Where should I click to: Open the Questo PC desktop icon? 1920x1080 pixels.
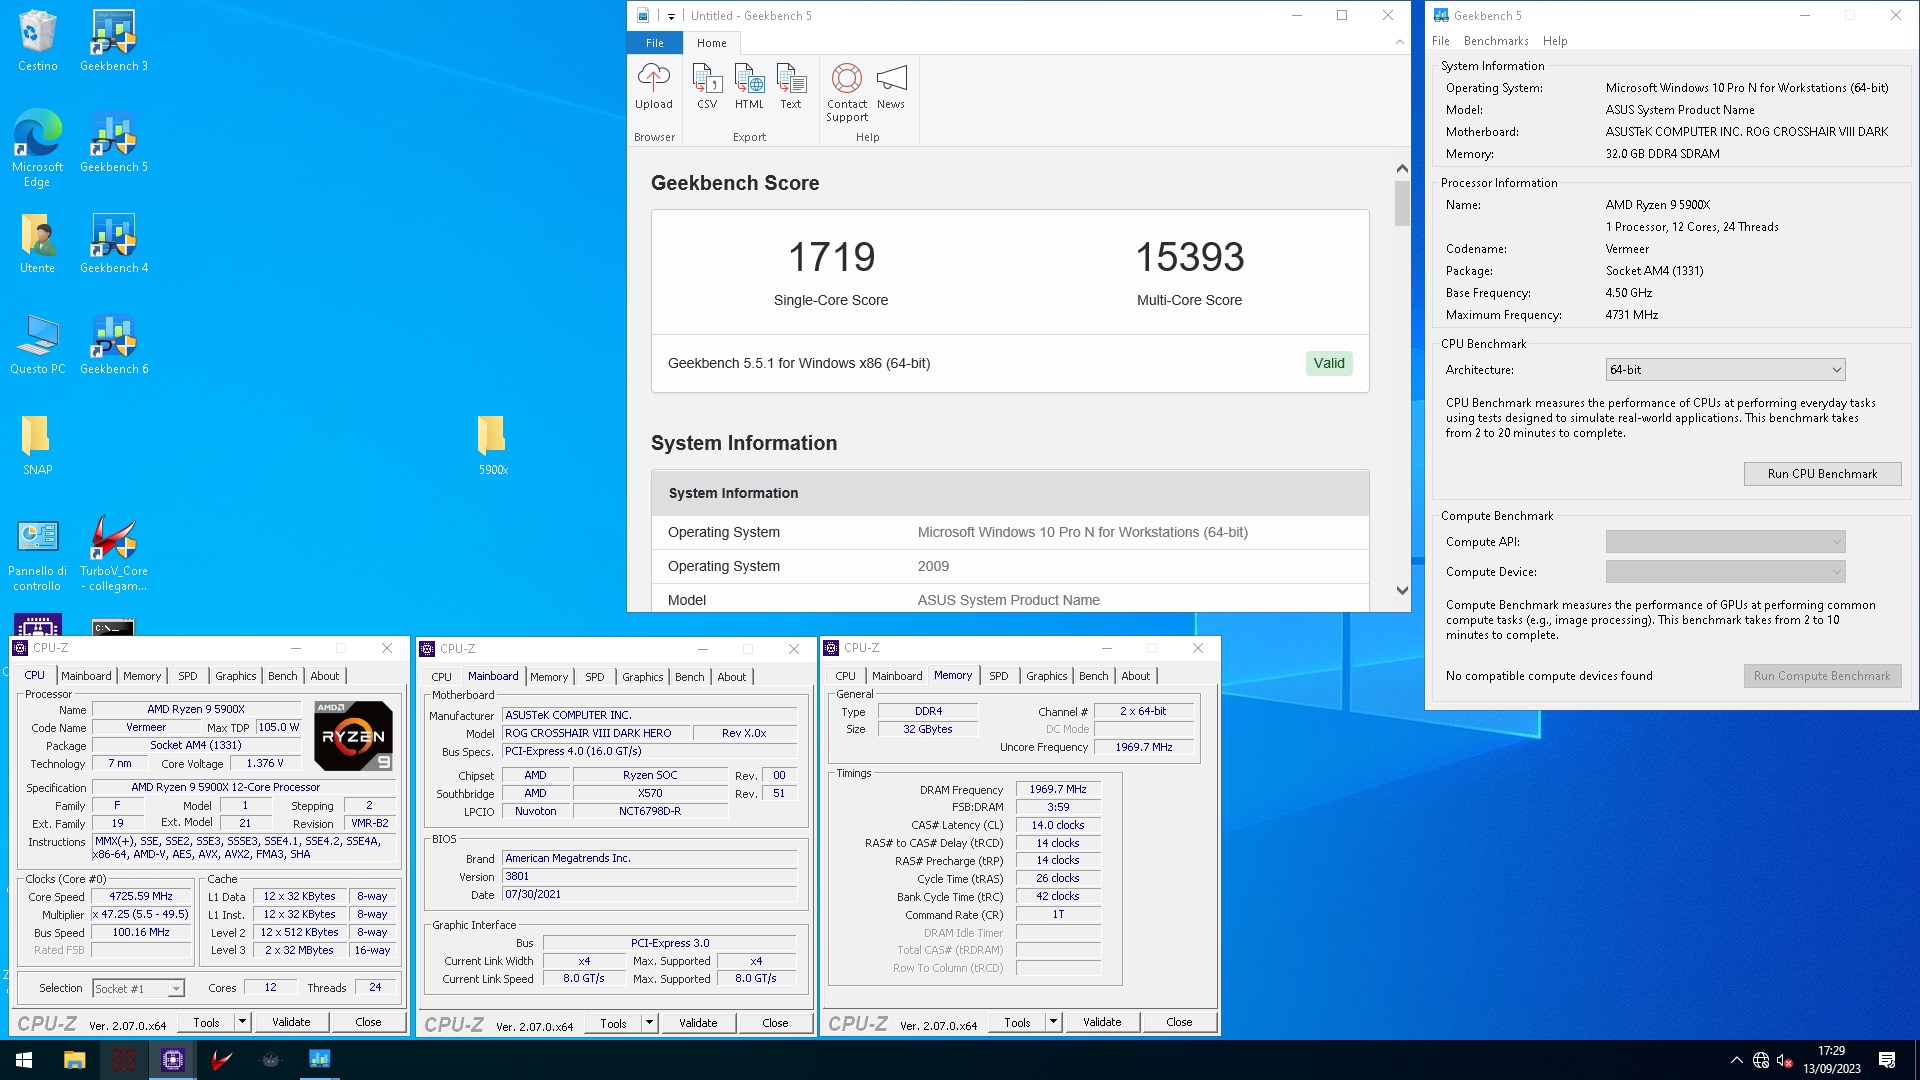(37, 344)
